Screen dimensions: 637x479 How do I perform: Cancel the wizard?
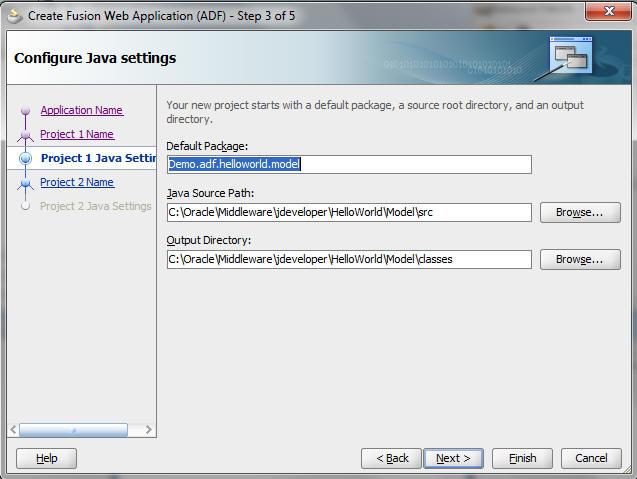tap(591, 458)
